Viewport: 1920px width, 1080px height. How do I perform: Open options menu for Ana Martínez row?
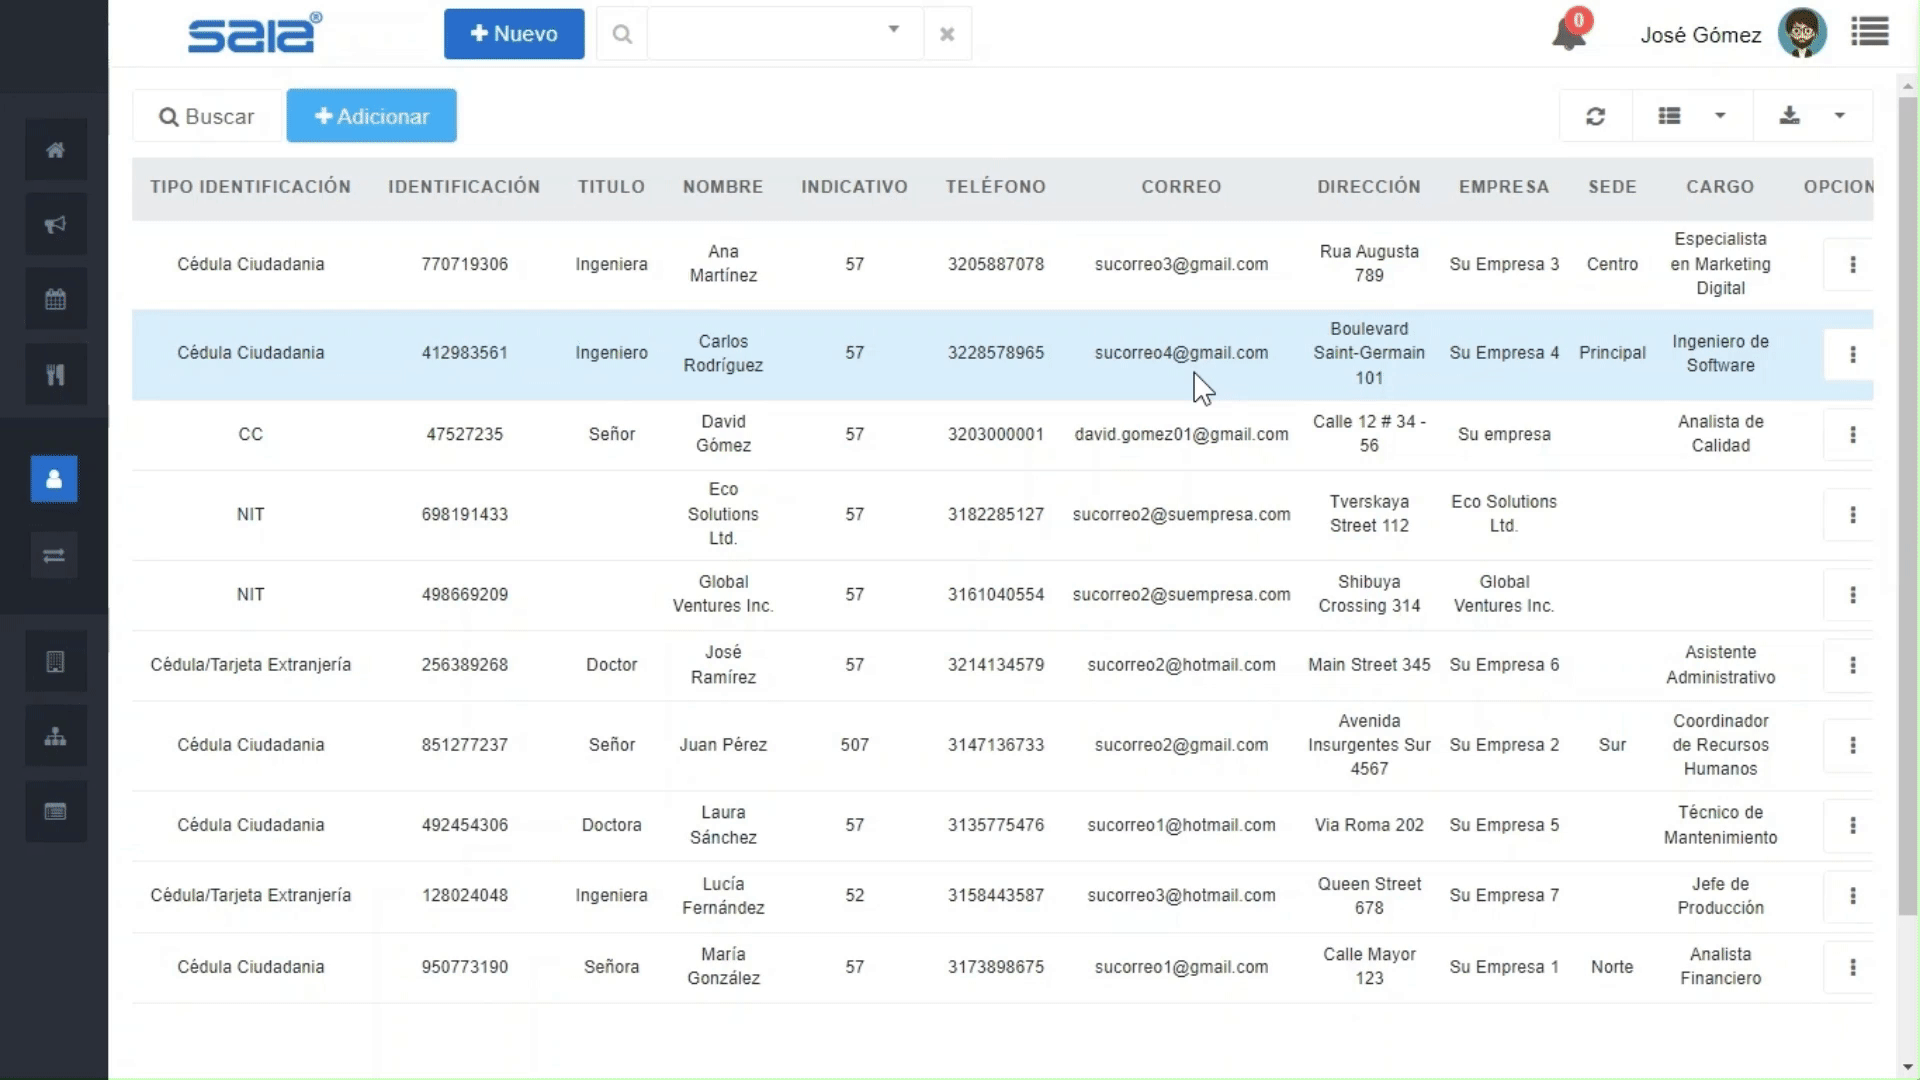click(x=1852, y=265)
